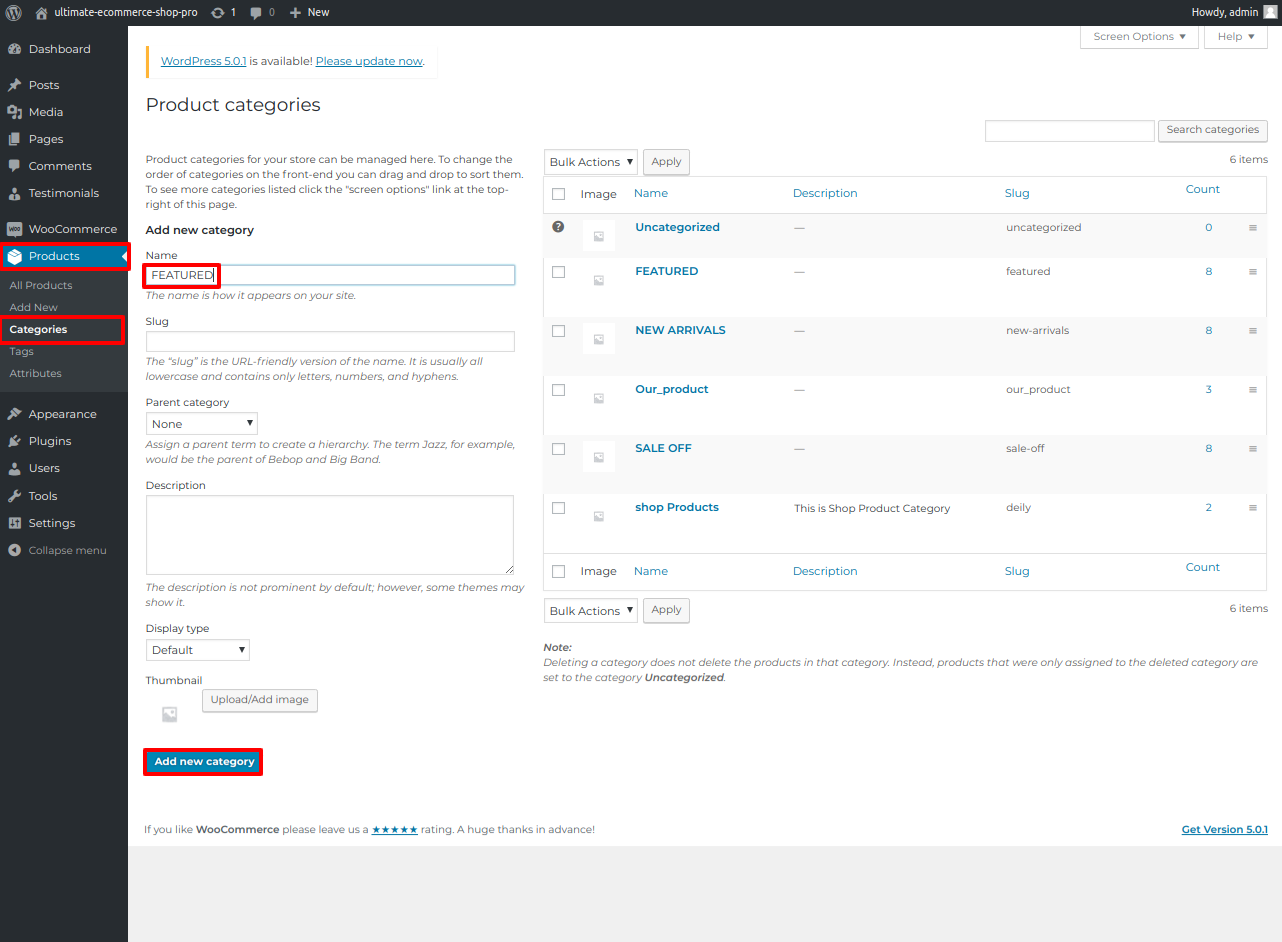Click the Slug input field
This screenshot has width=1282, height=942.
click(x=330, y=342)
